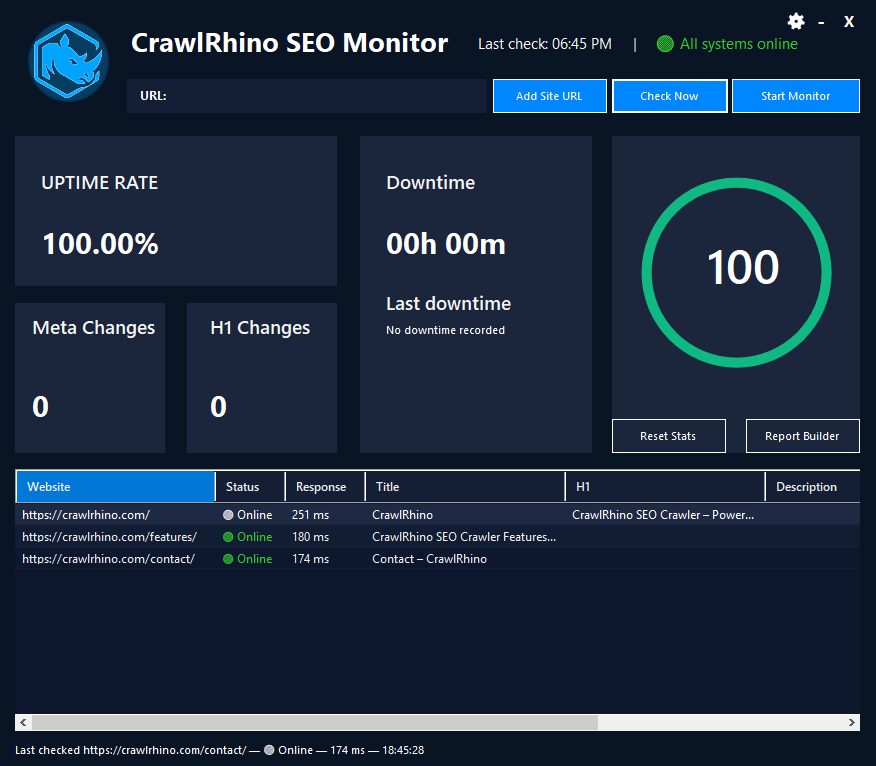
Task: Reset statistics with Reset Stats
Action: tap(669, 436)
